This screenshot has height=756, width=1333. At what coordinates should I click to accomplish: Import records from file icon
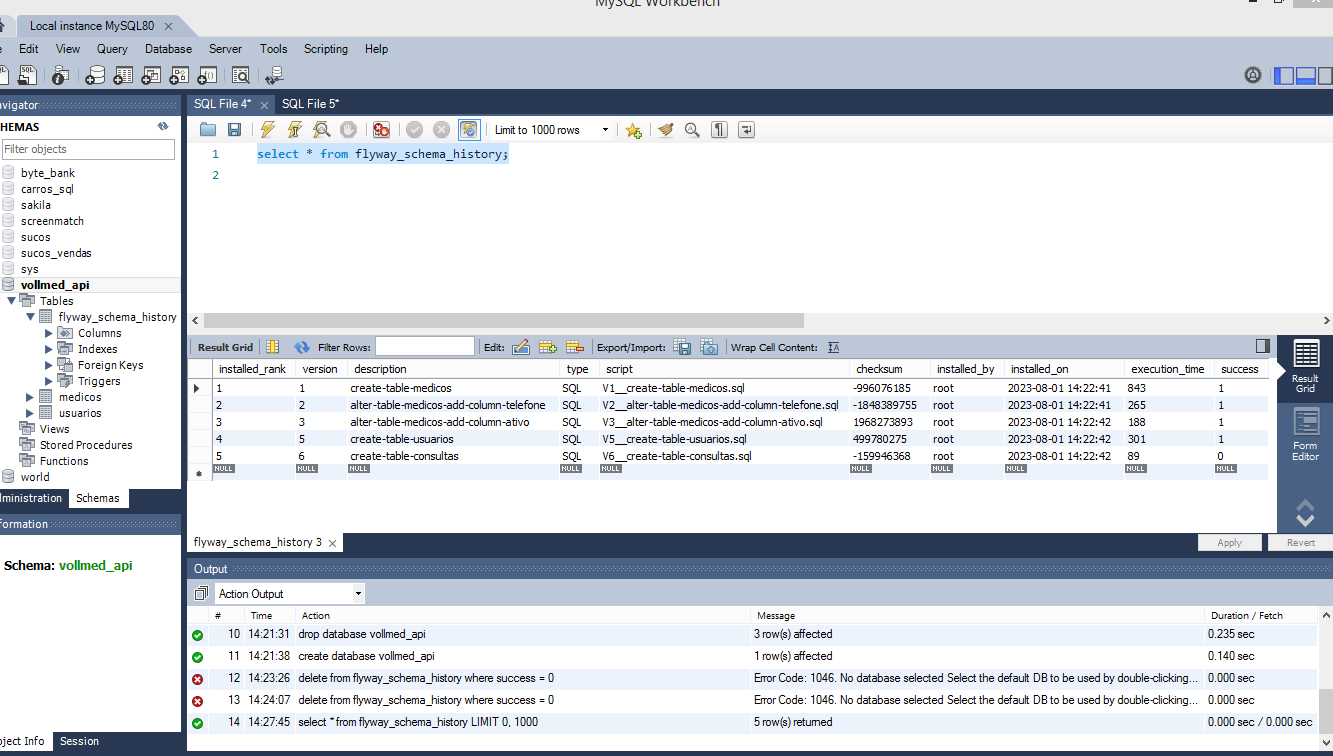709,347
